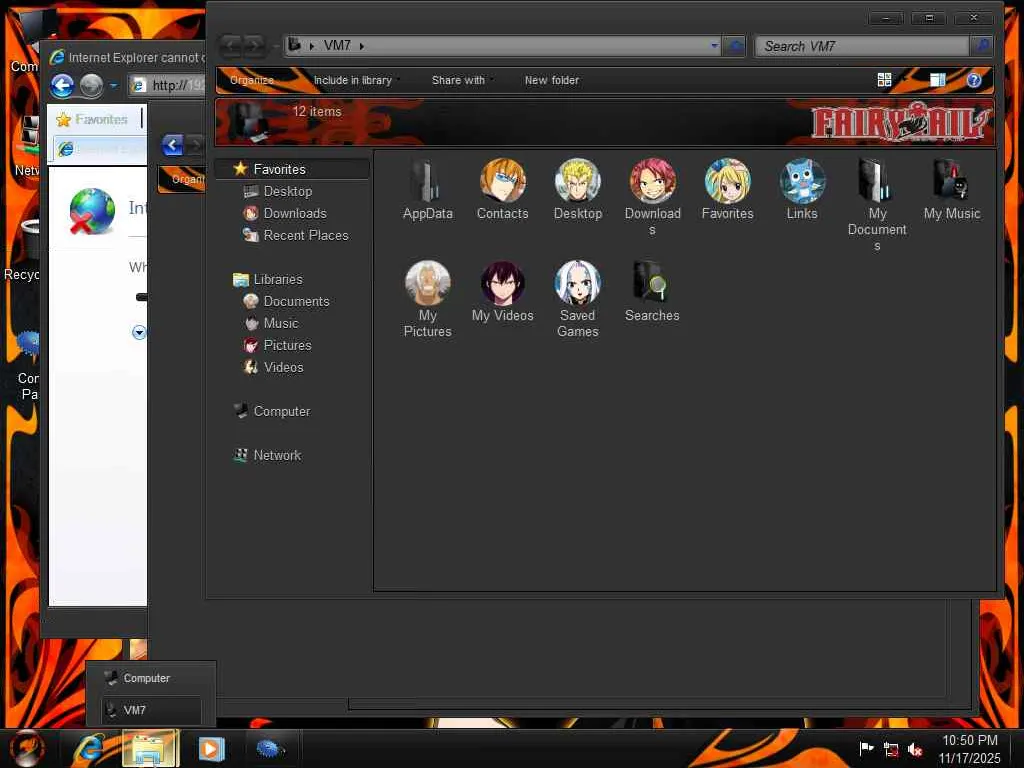Click Internet Explorer's blue back arrow
Viewport: 1024px width, 768px height.
click(63, 86)
